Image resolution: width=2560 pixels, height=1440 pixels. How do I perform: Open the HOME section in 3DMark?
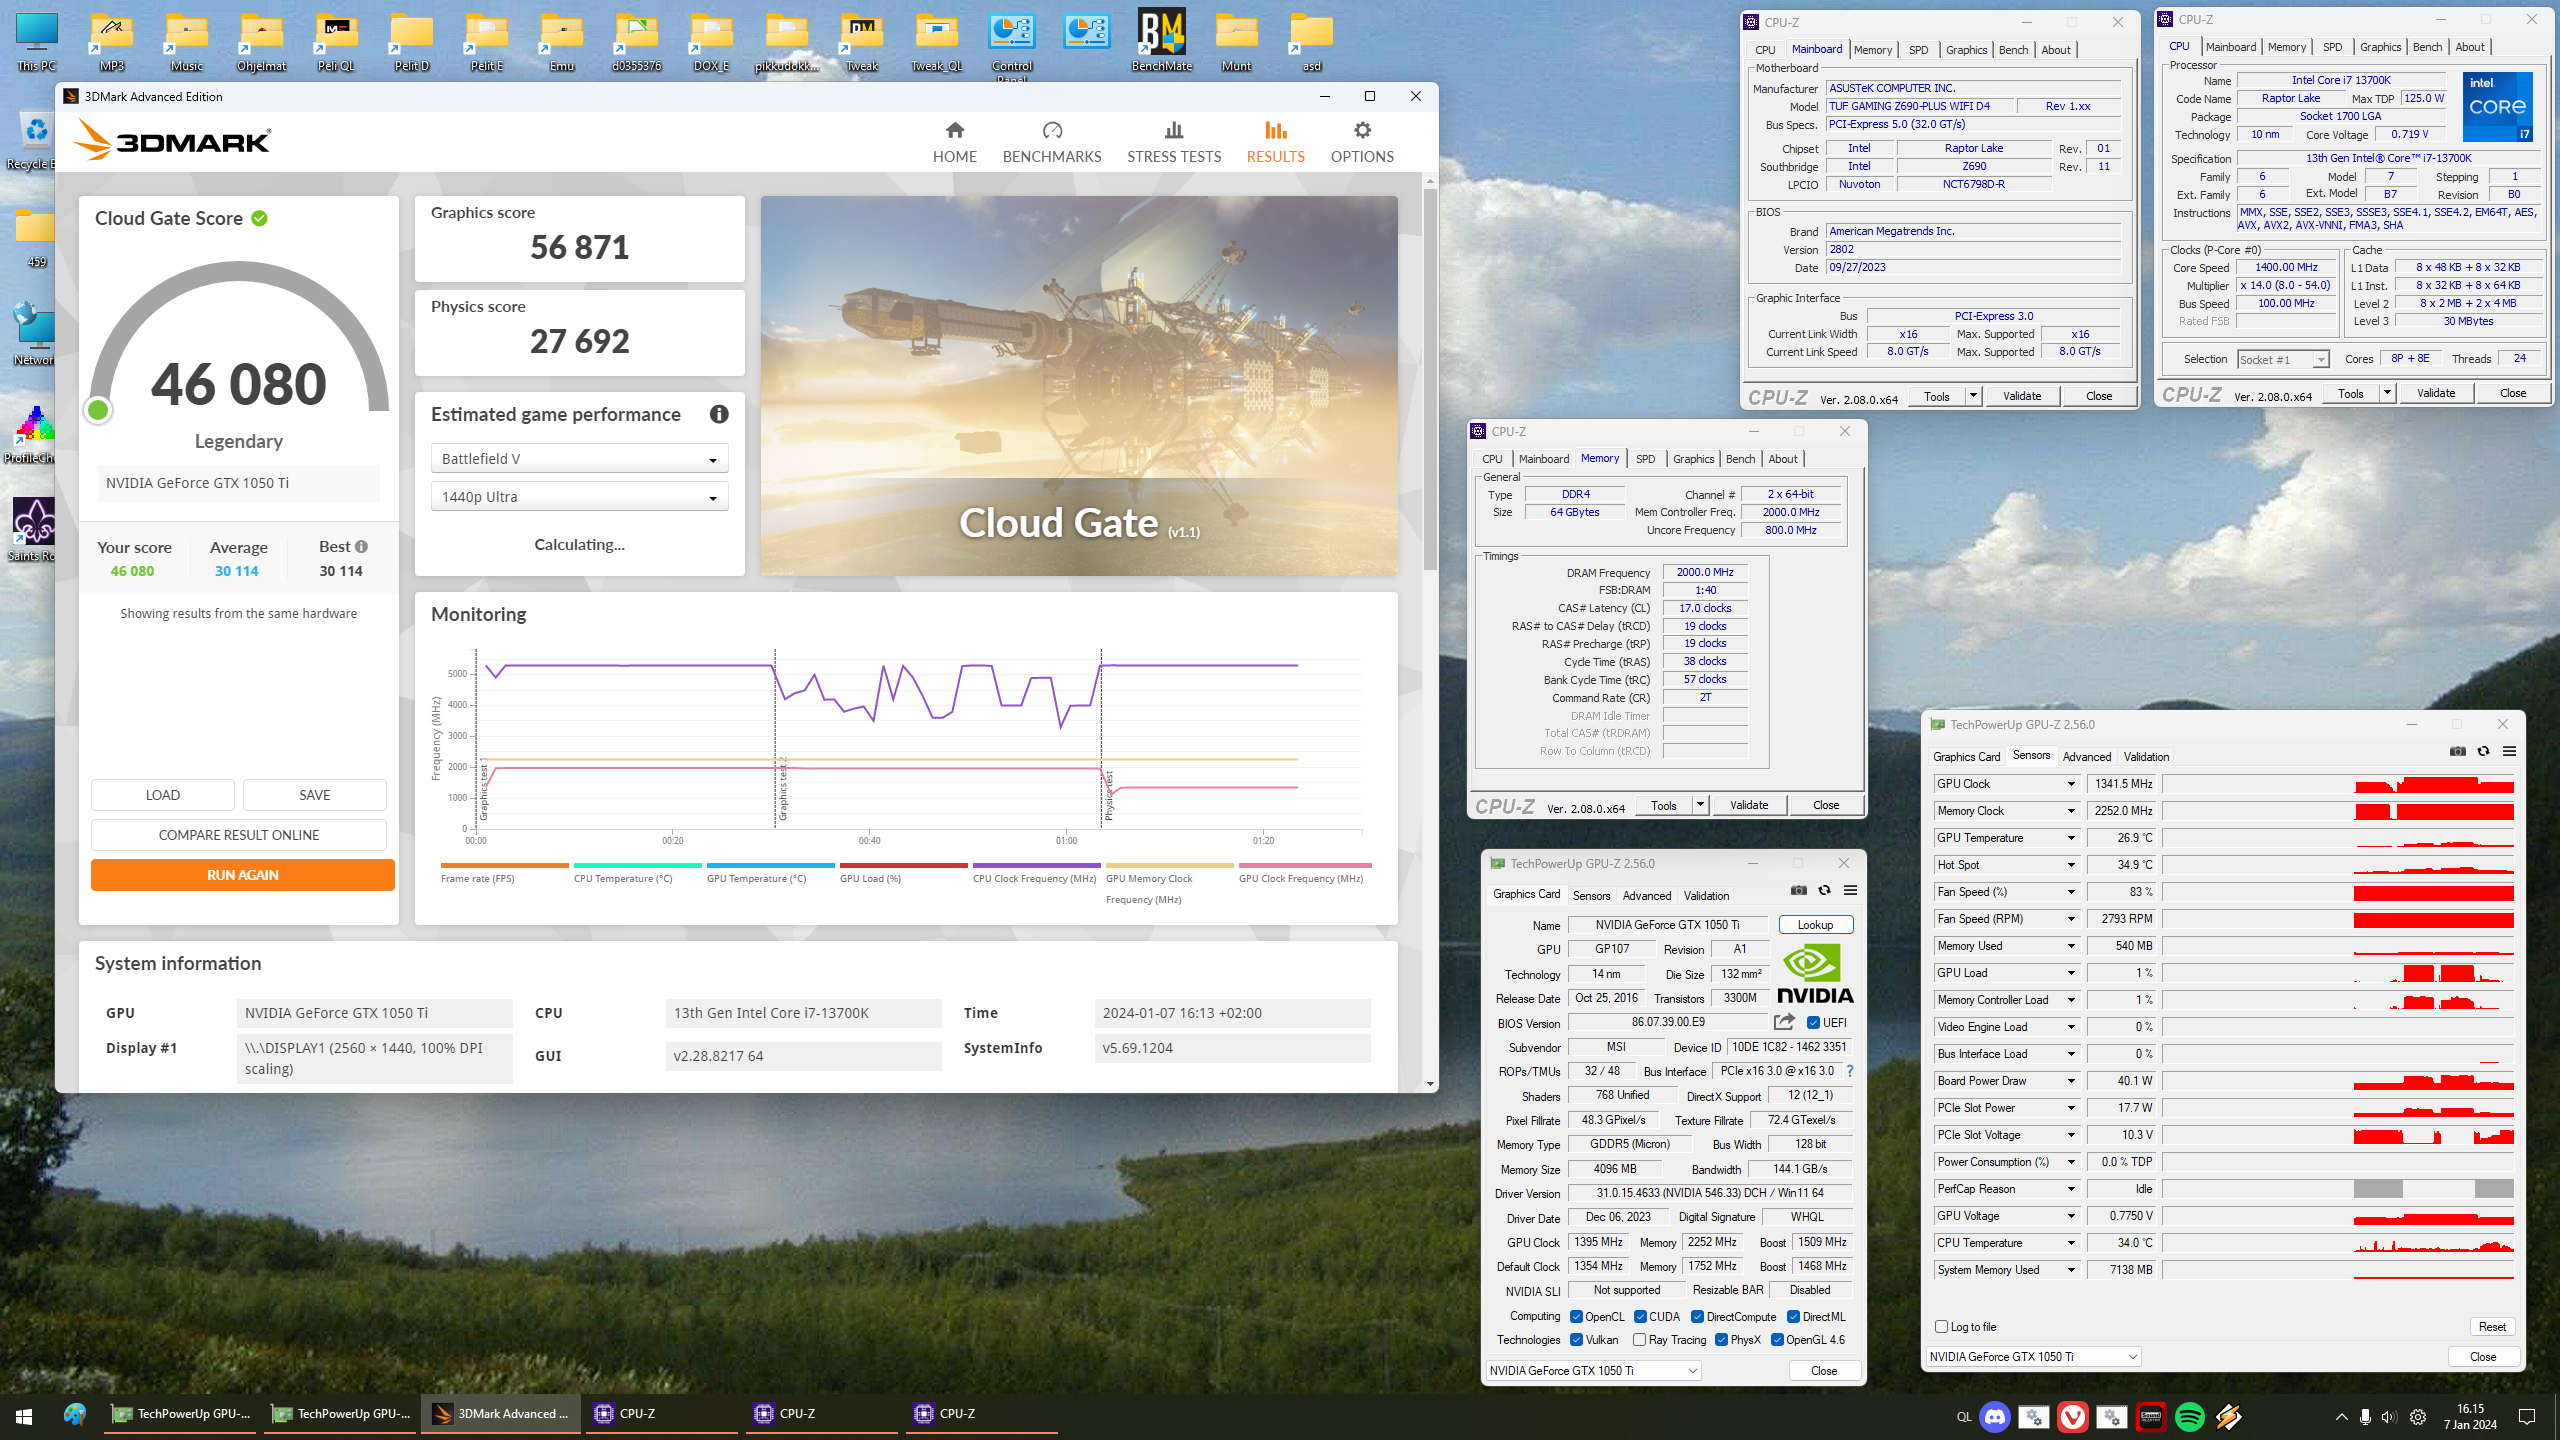(x=954, y=142)
